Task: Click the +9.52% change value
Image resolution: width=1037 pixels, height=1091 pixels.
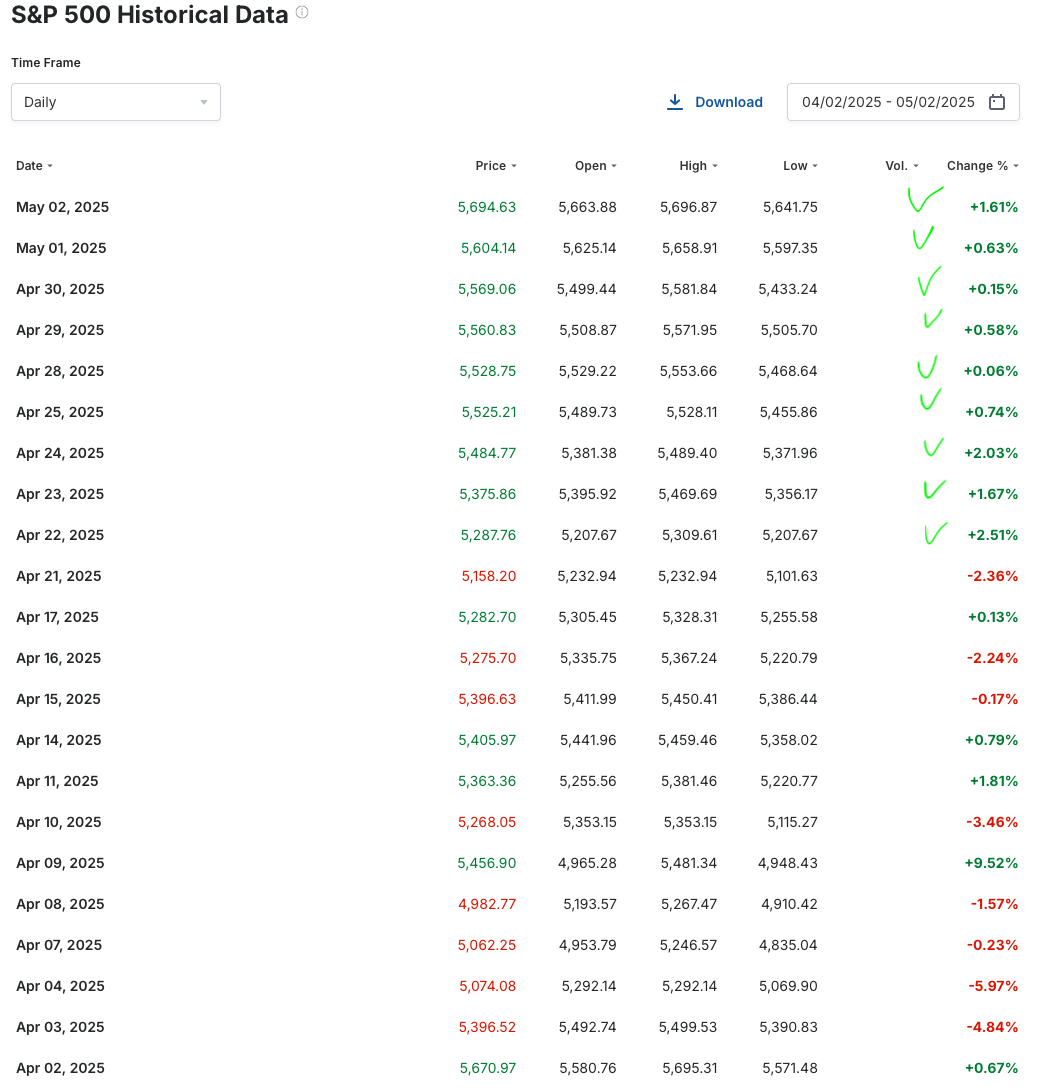Action: point(991,863)
